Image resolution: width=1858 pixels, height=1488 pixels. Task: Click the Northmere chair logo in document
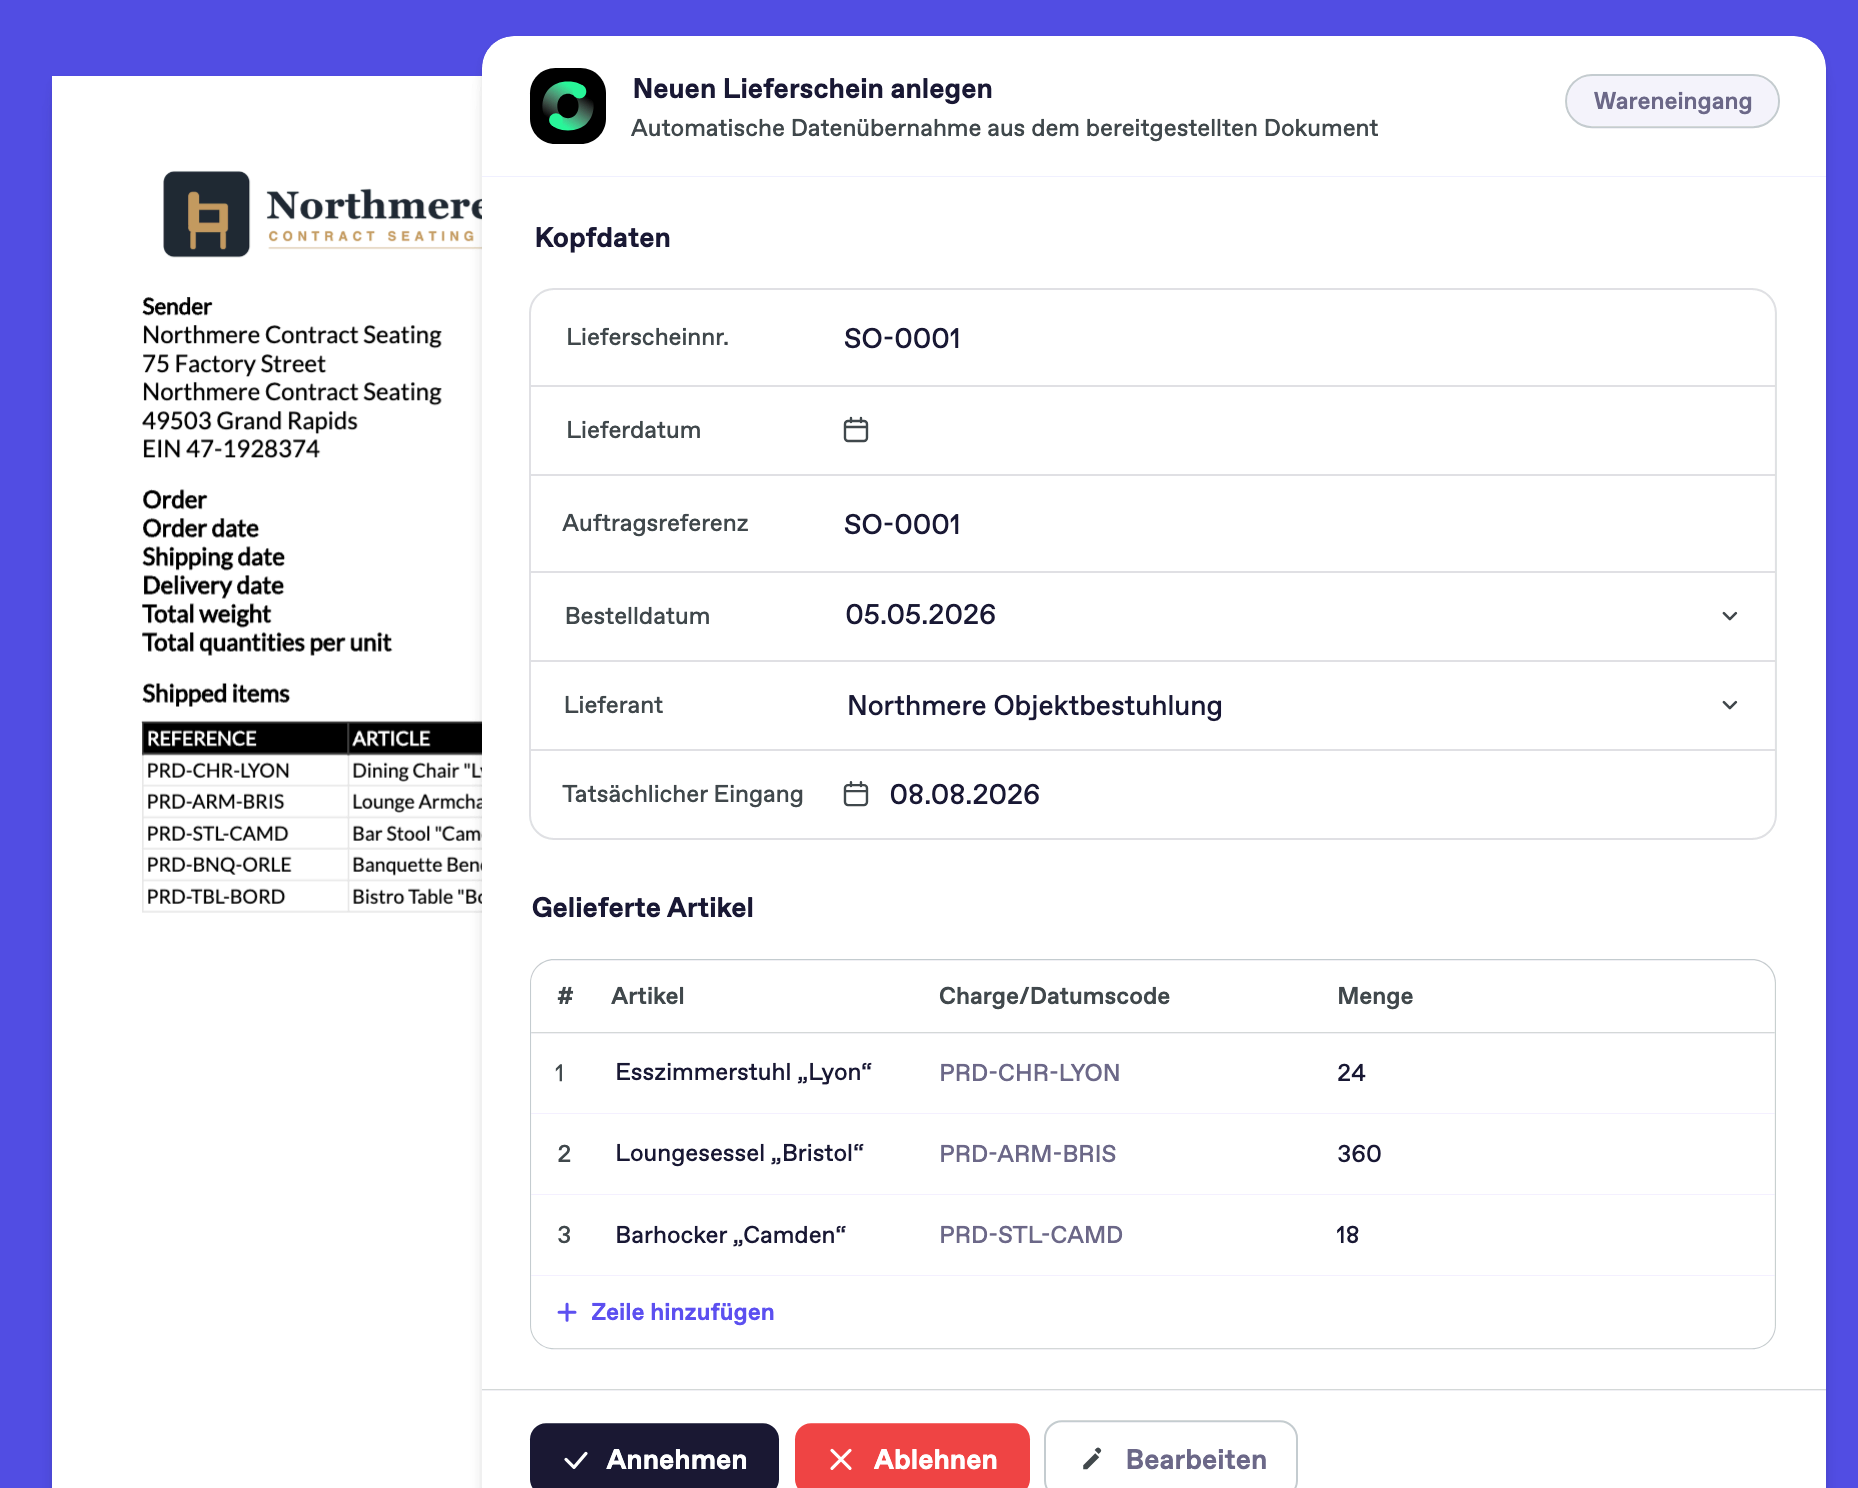[207, 214]
